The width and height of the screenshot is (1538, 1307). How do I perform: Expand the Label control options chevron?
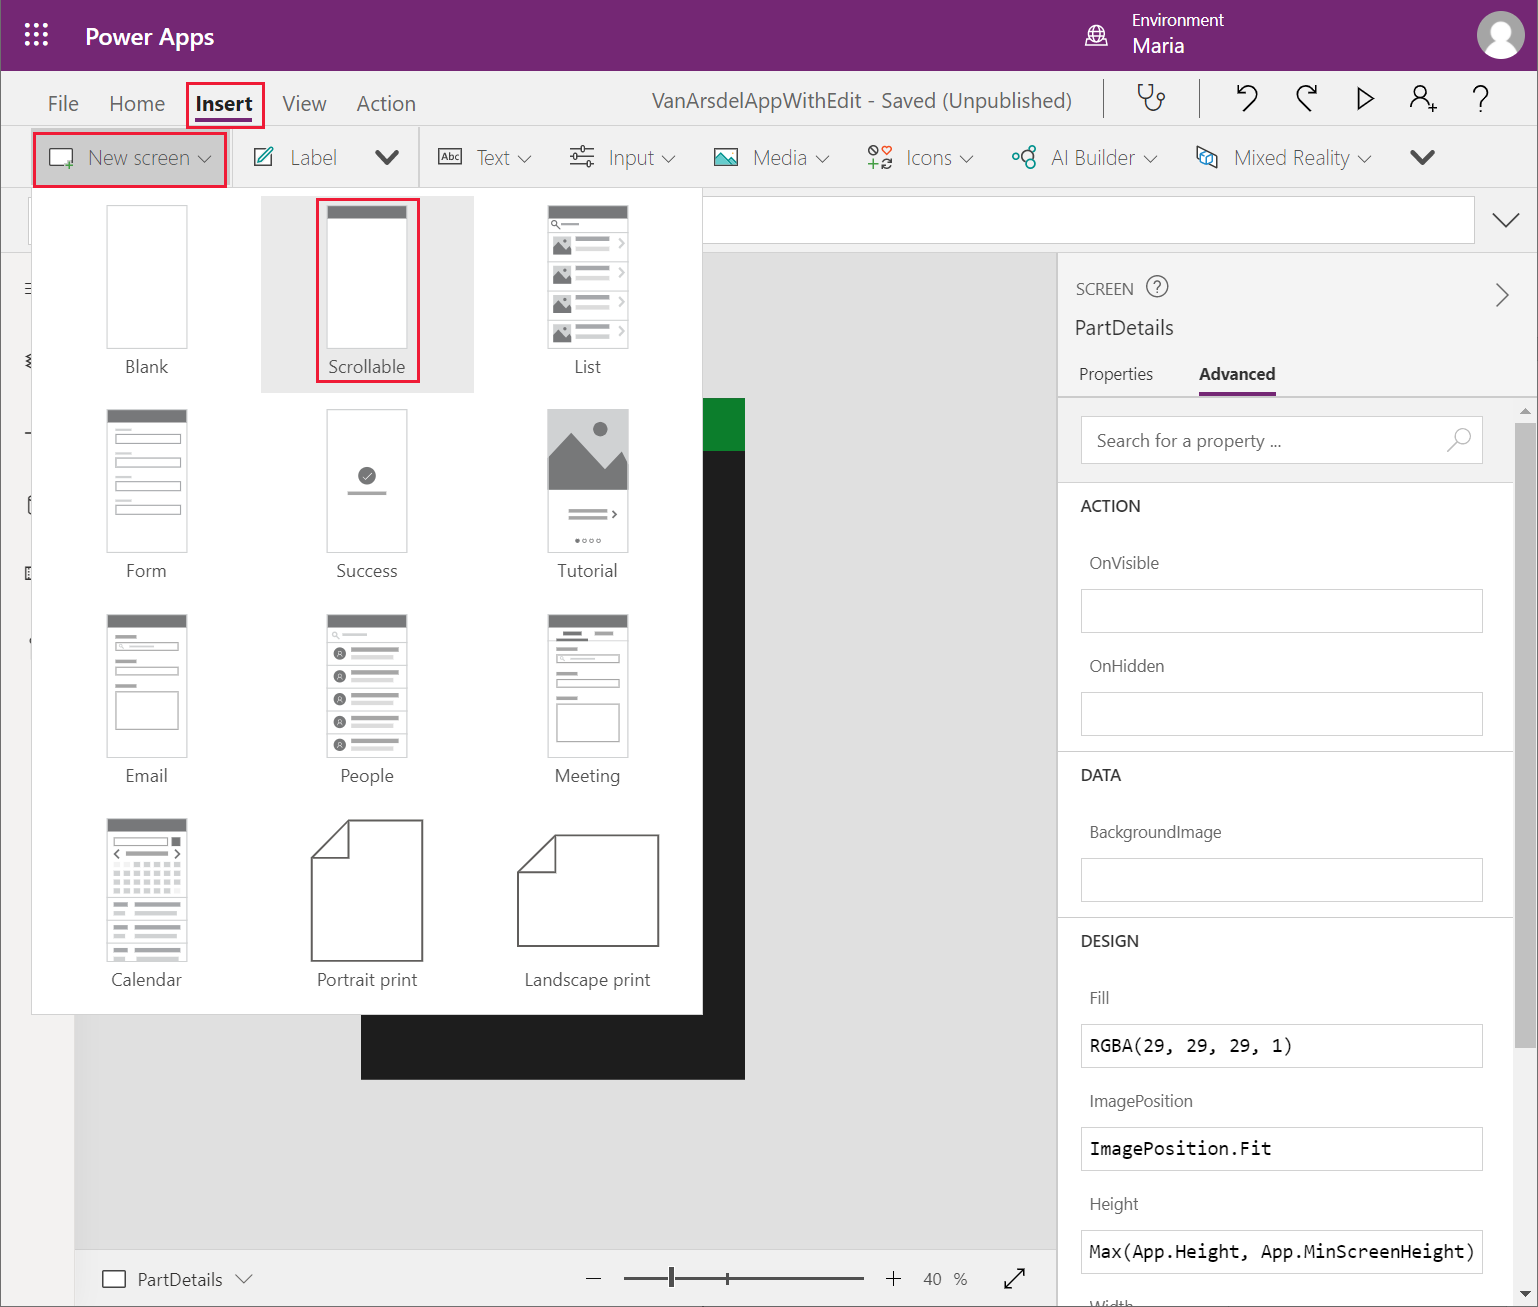[387, 157]
